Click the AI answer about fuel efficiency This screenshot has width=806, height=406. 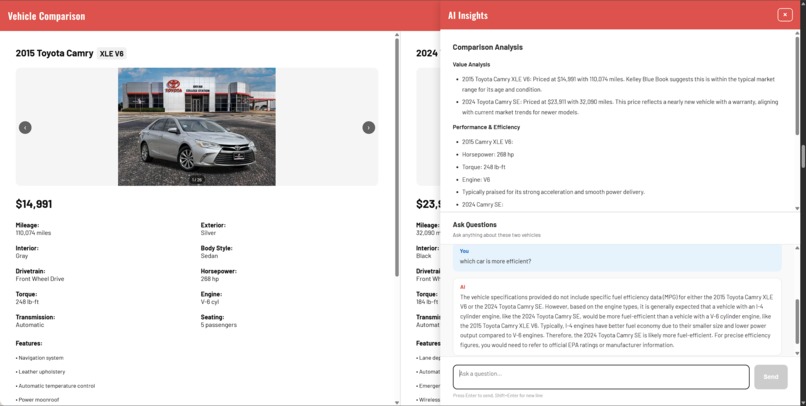[x=617, y=321]
